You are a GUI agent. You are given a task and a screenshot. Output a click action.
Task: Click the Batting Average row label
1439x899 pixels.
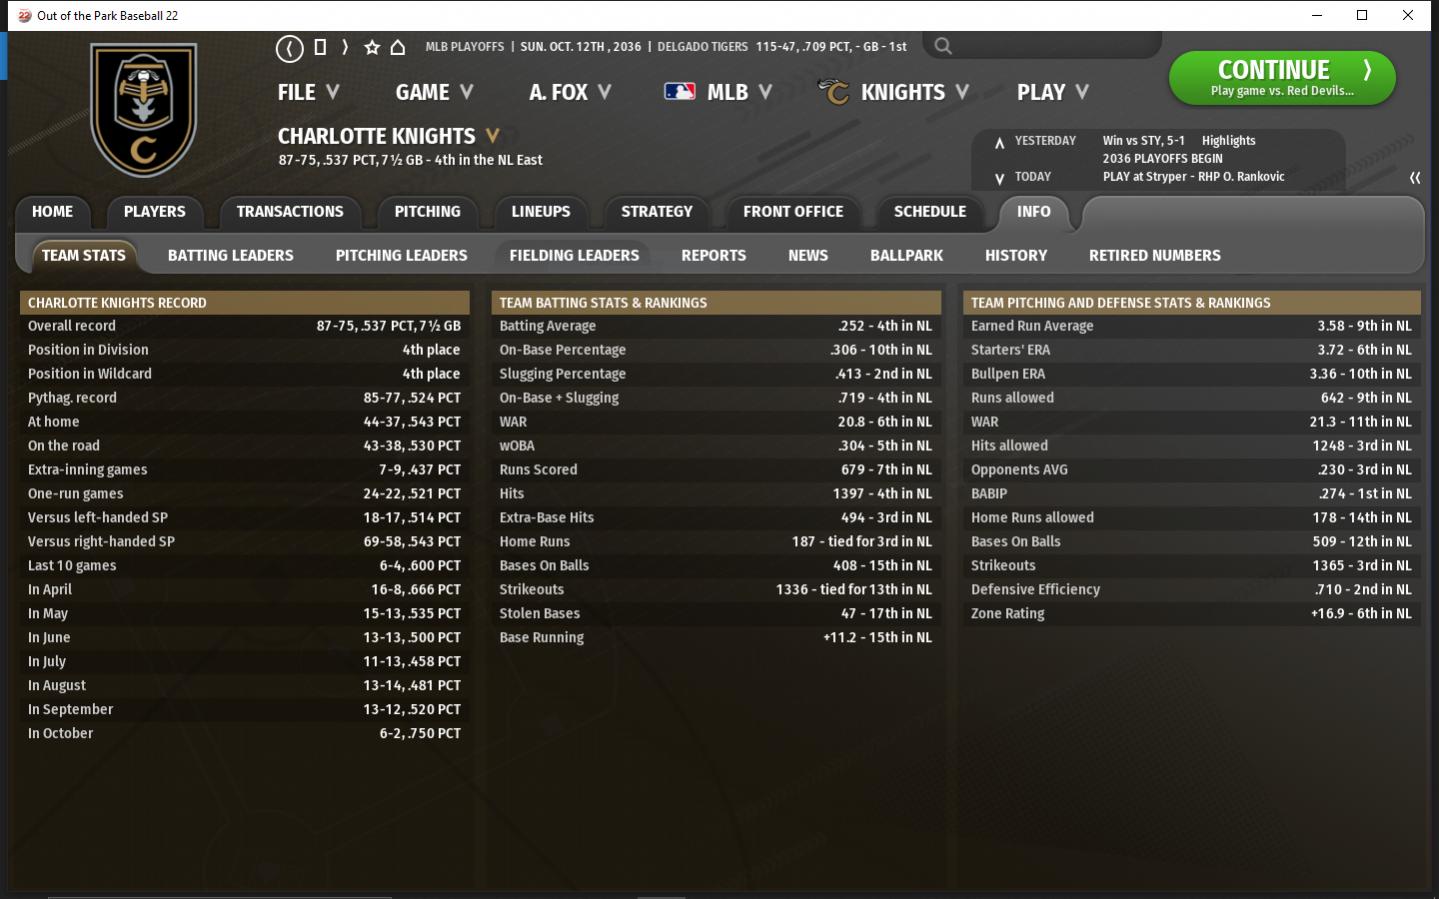pyautogui.click(x=547, y=326)
